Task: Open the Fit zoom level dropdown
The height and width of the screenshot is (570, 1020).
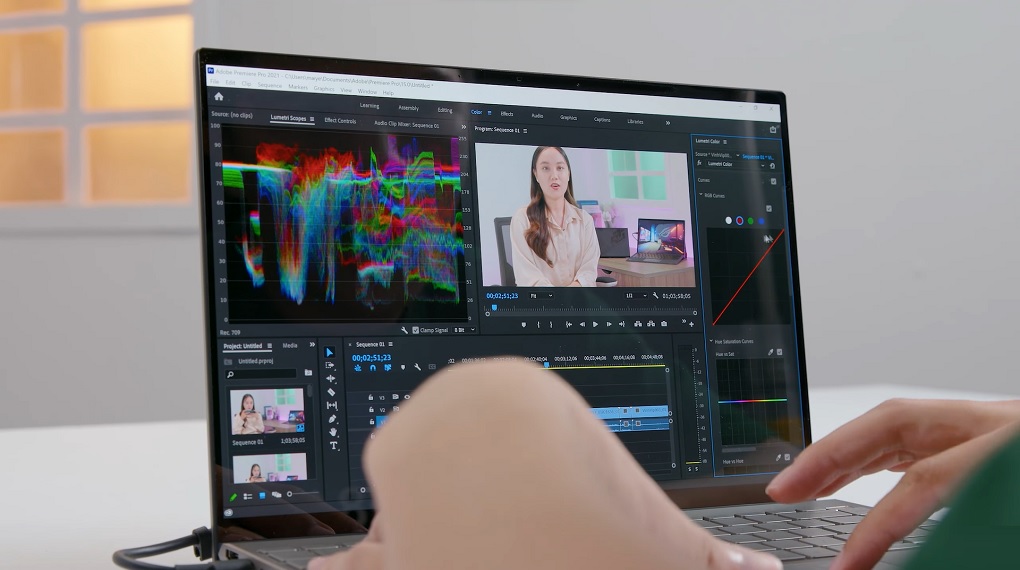Action: tap(541, 295)
